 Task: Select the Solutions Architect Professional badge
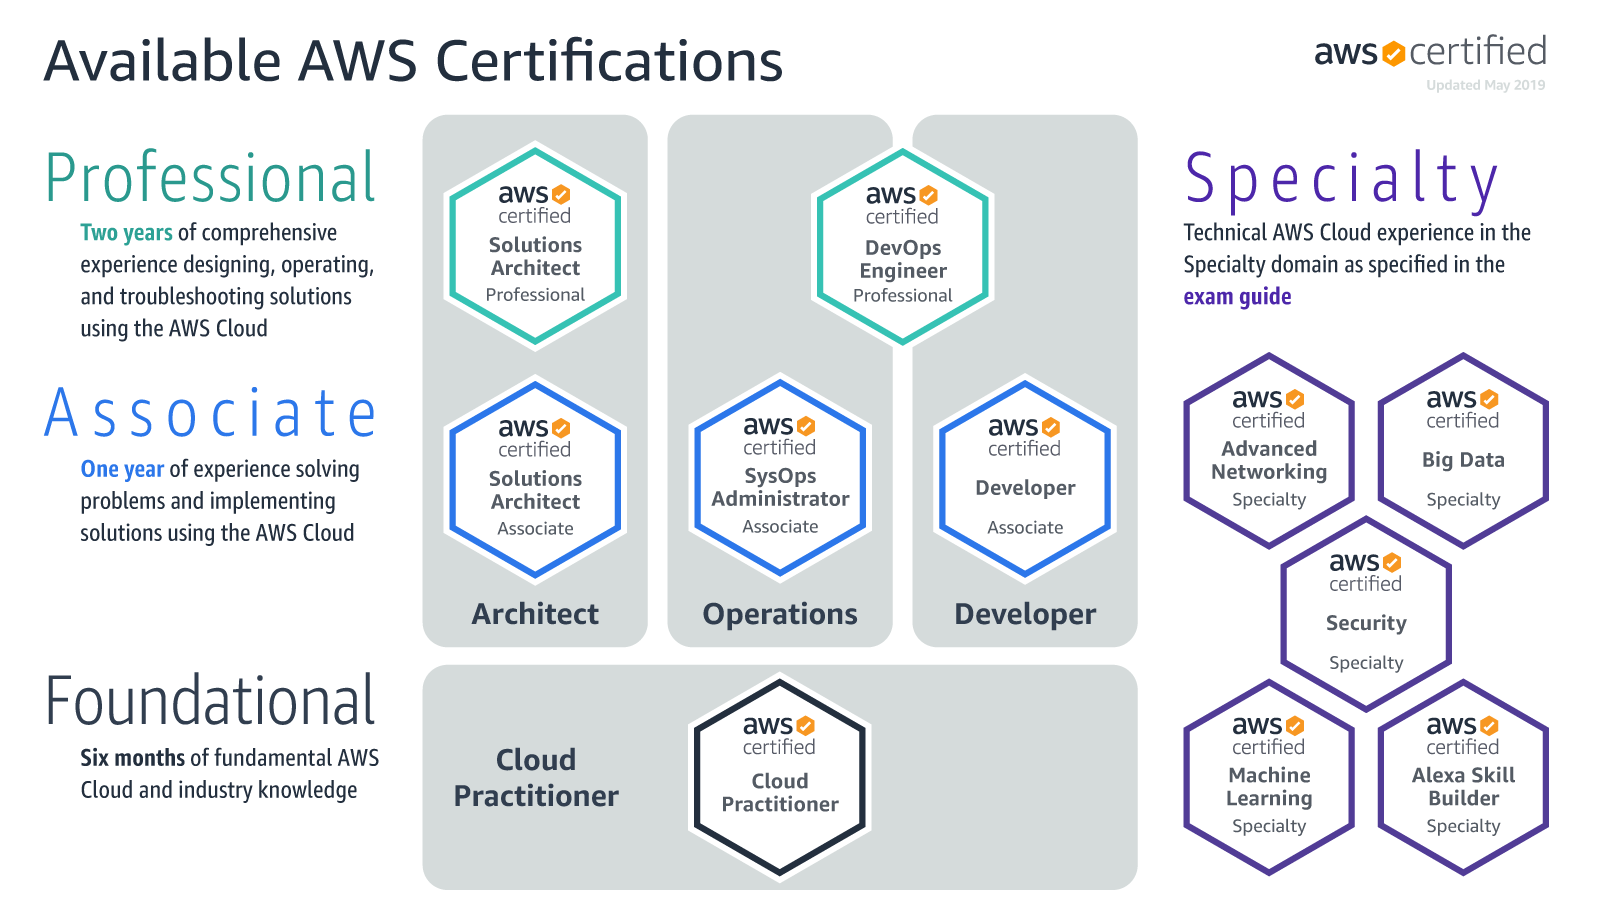click(535, 245)
